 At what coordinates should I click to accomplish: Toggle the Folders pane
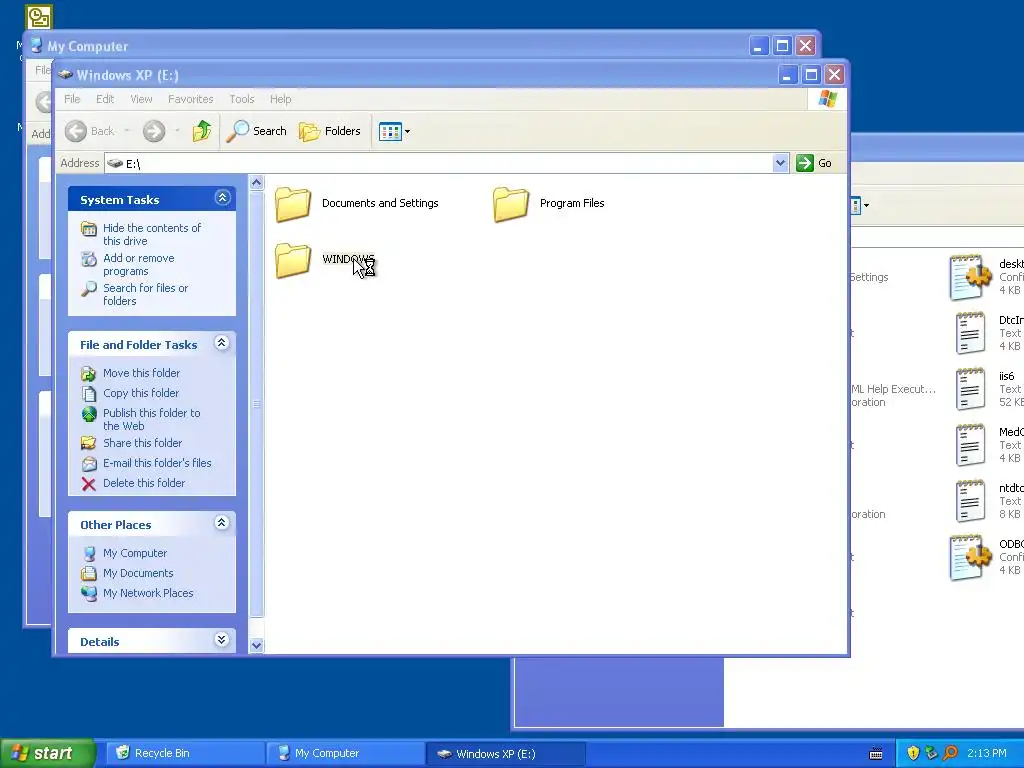[x=330, y=131]
